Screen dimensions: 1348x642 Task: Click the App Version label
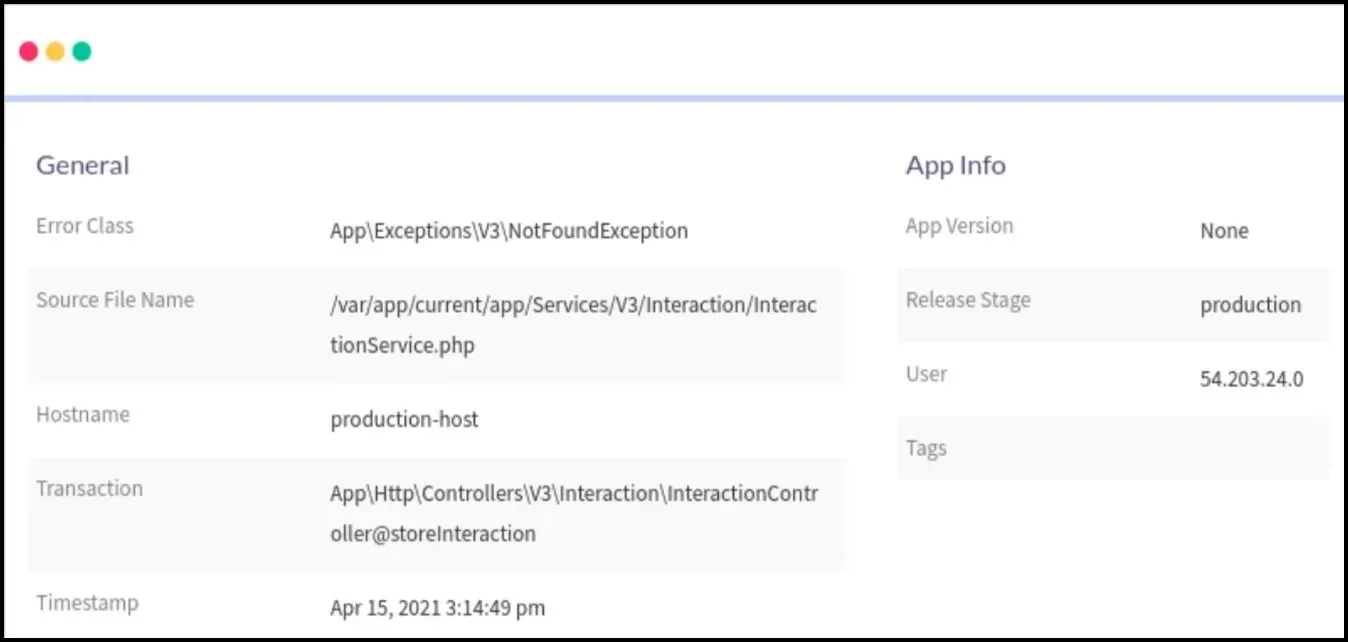(x=959, y=226)
